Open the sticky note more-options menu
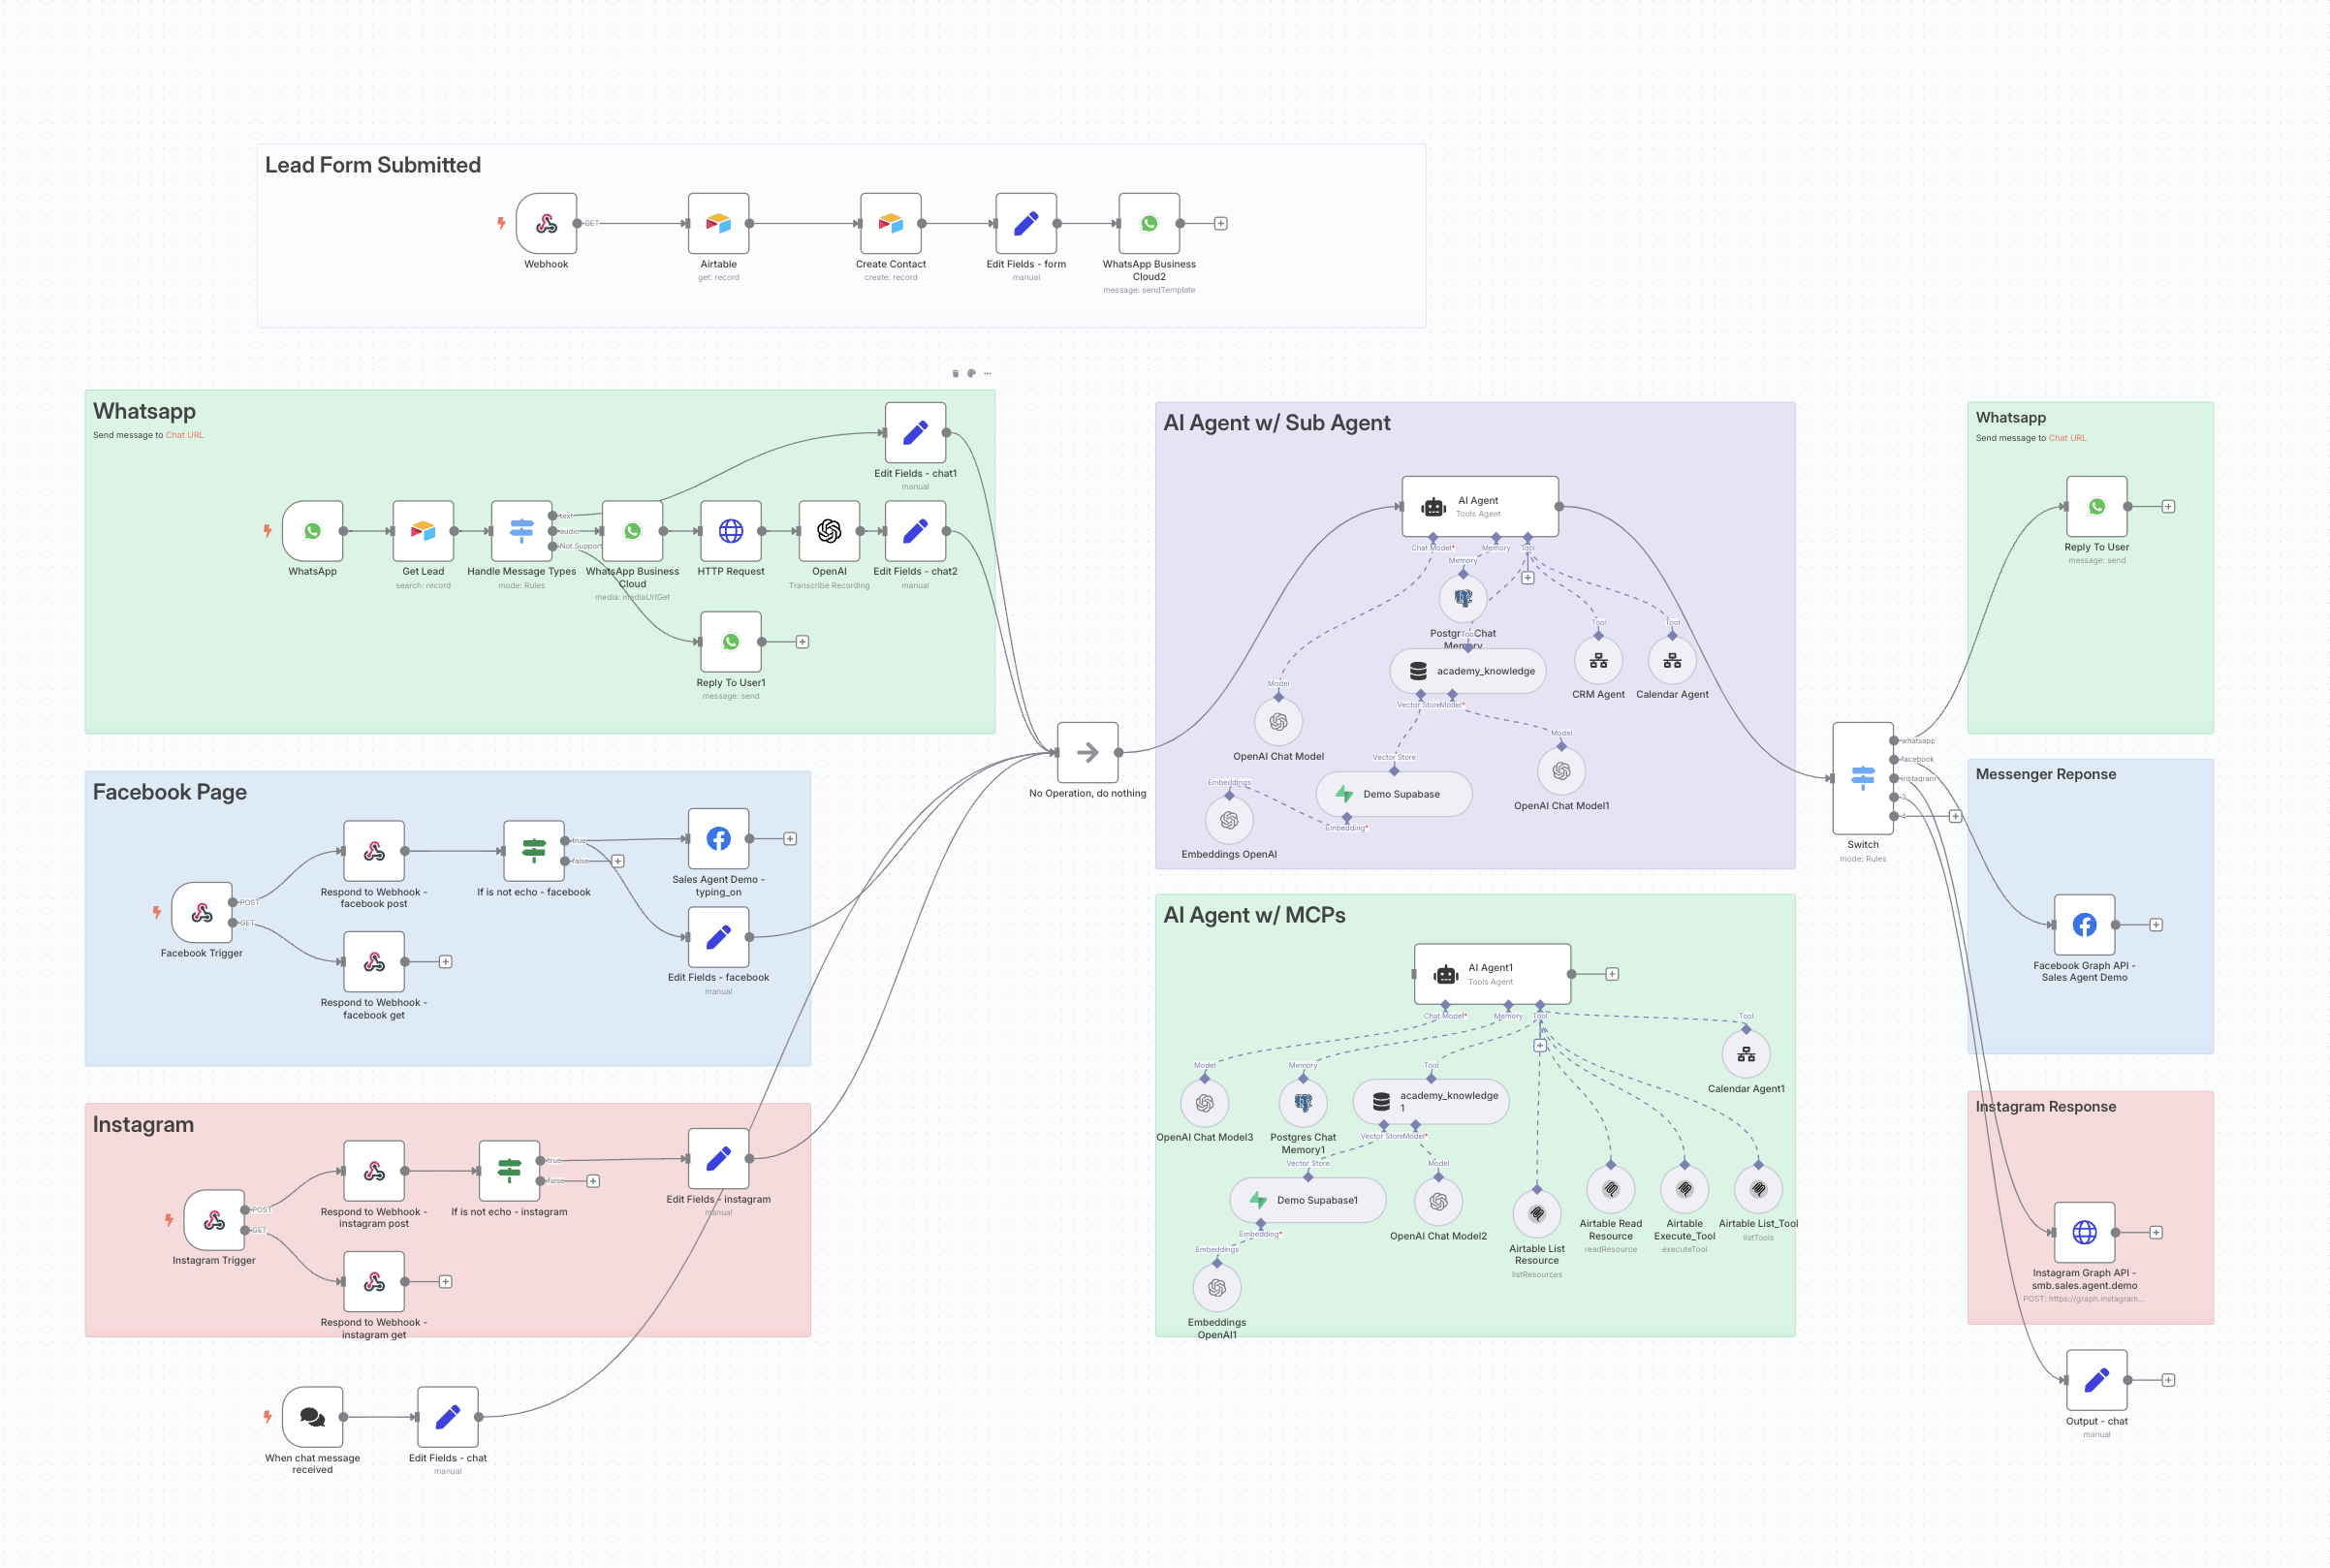 click(988, 373)
